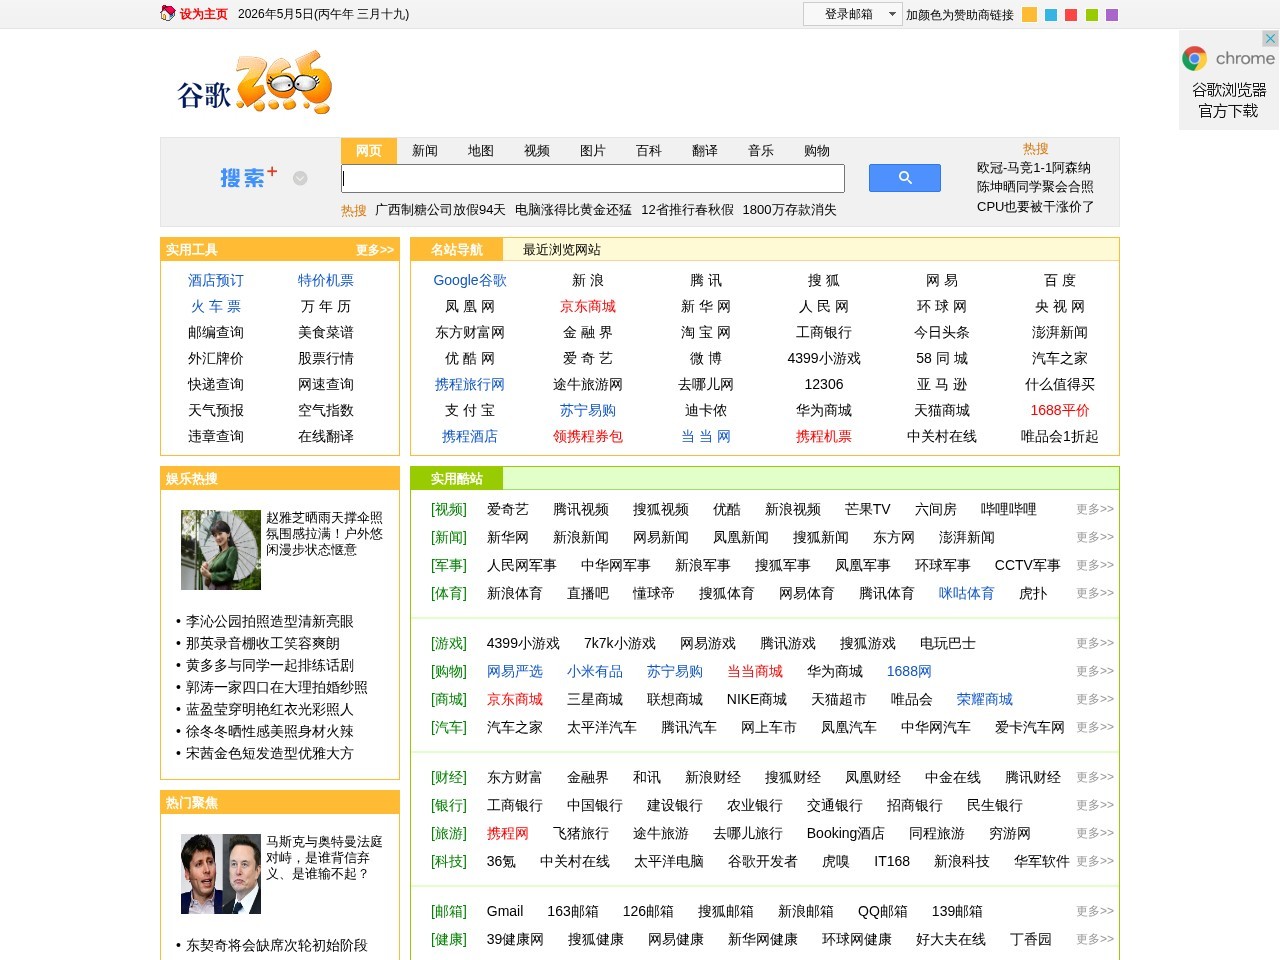Select the 翻译 search tab

(705, 150)
